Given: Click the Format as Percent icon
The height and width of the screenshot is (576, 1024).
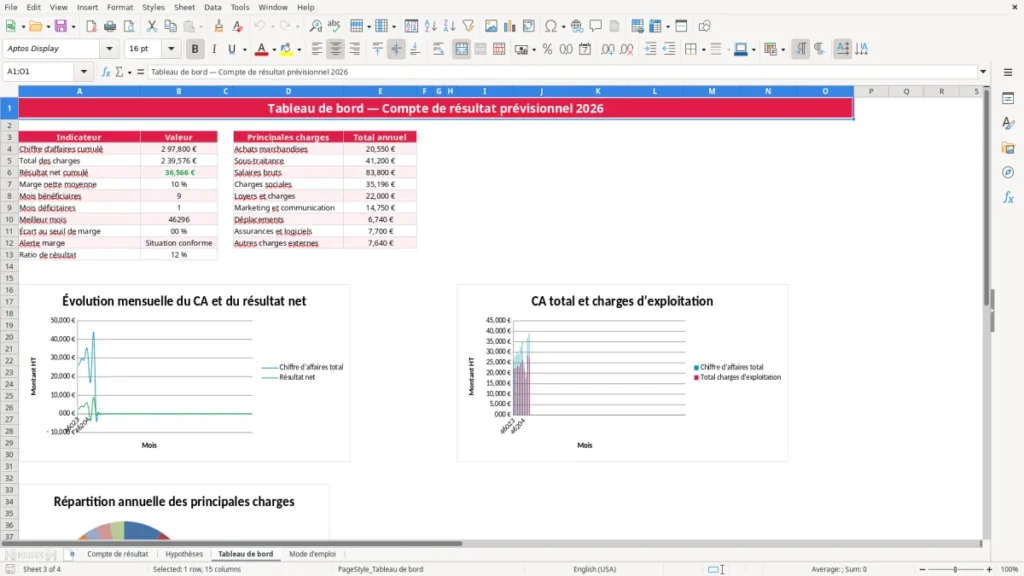Looking at the screenshot, I should point(547,49).
